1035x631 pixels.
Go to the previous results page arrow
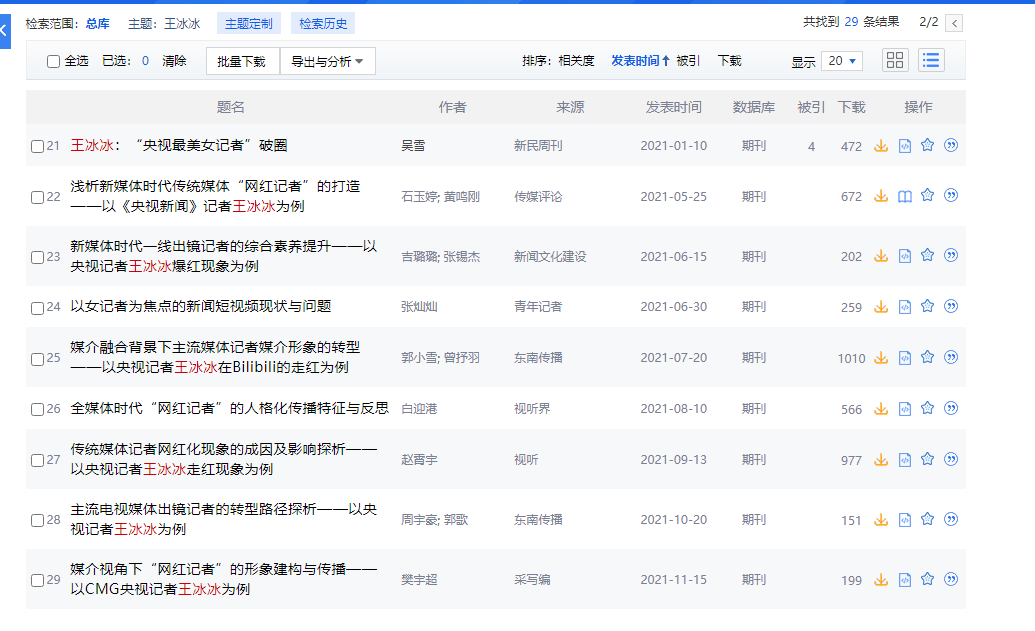(954, 23)
